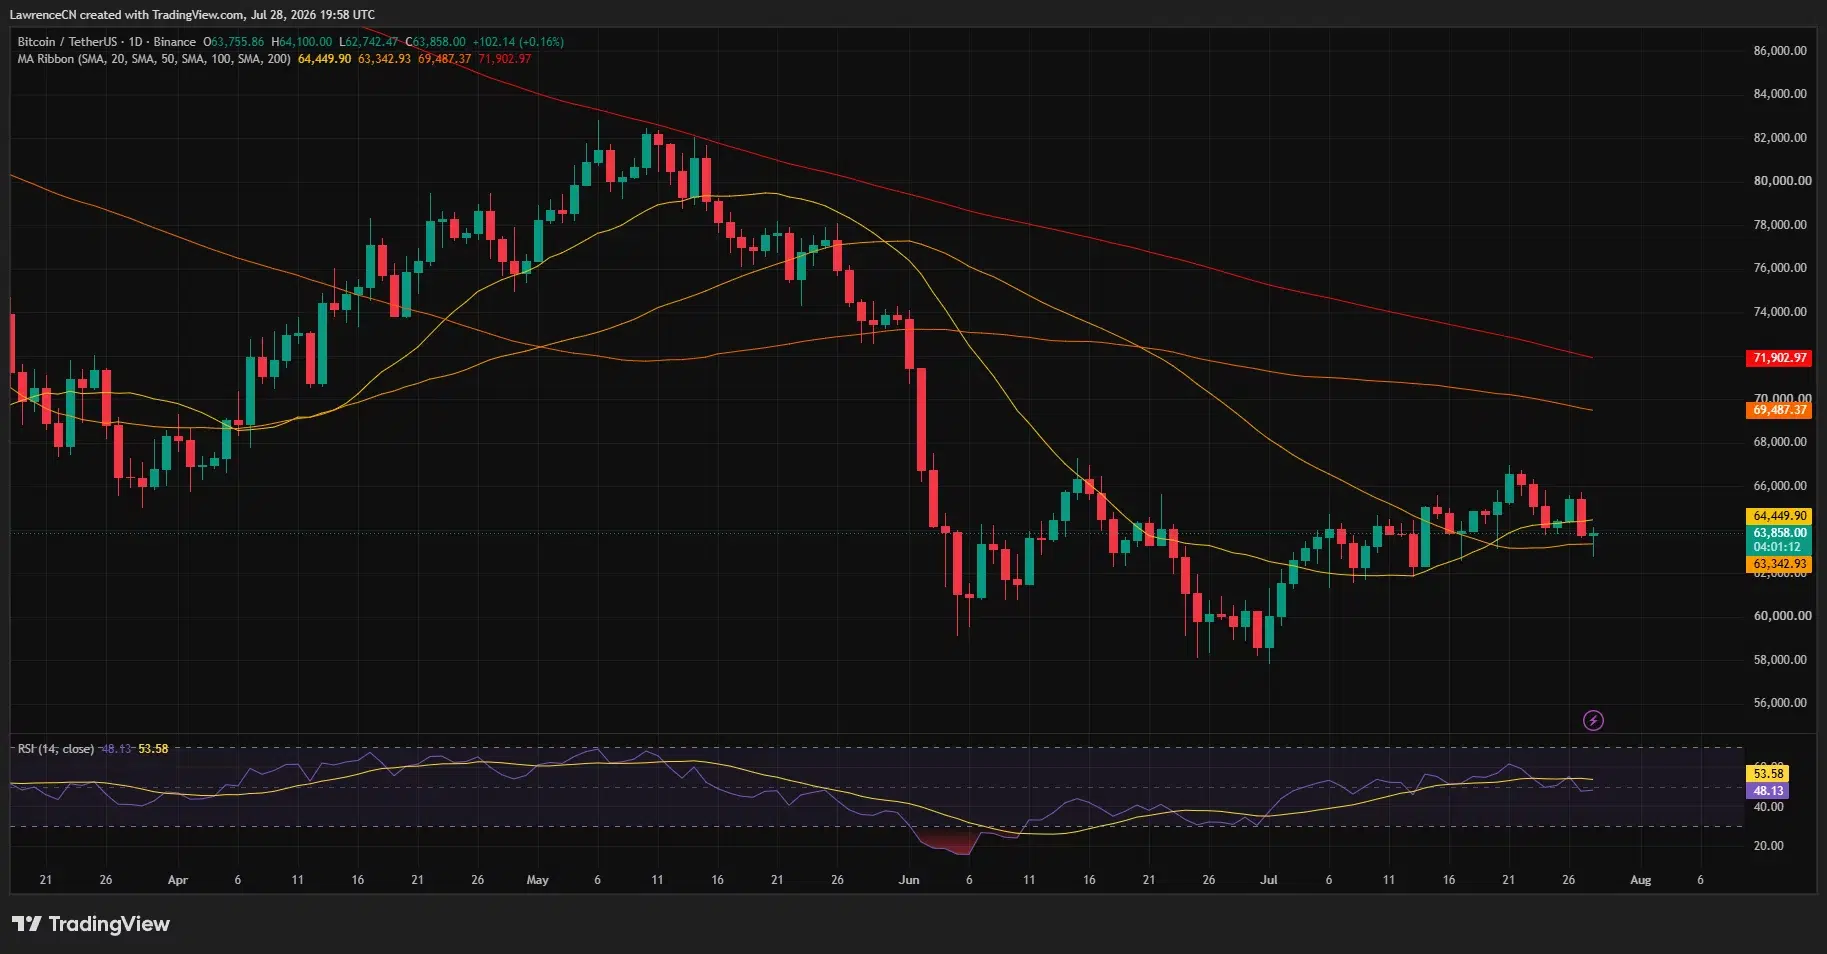
Task: Click the Jun label on time axis
Action: [x=908, y=881]
